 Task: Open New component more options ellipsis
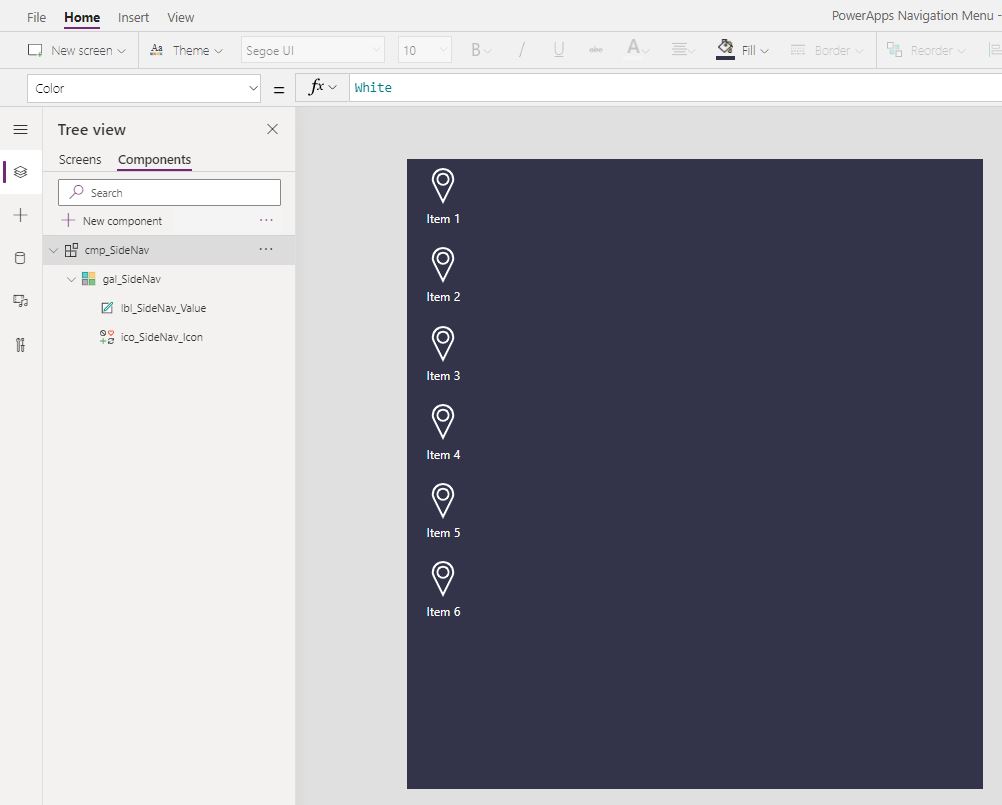pyautogui.click(x=266, y=220)
